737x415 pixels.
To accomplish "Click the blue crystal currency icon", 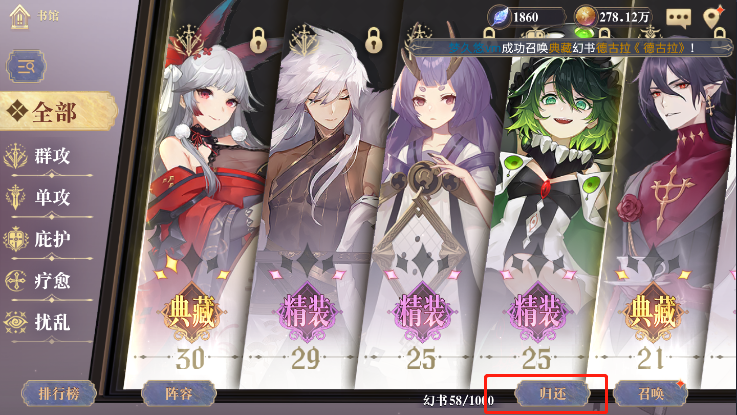I will [499, 17].
